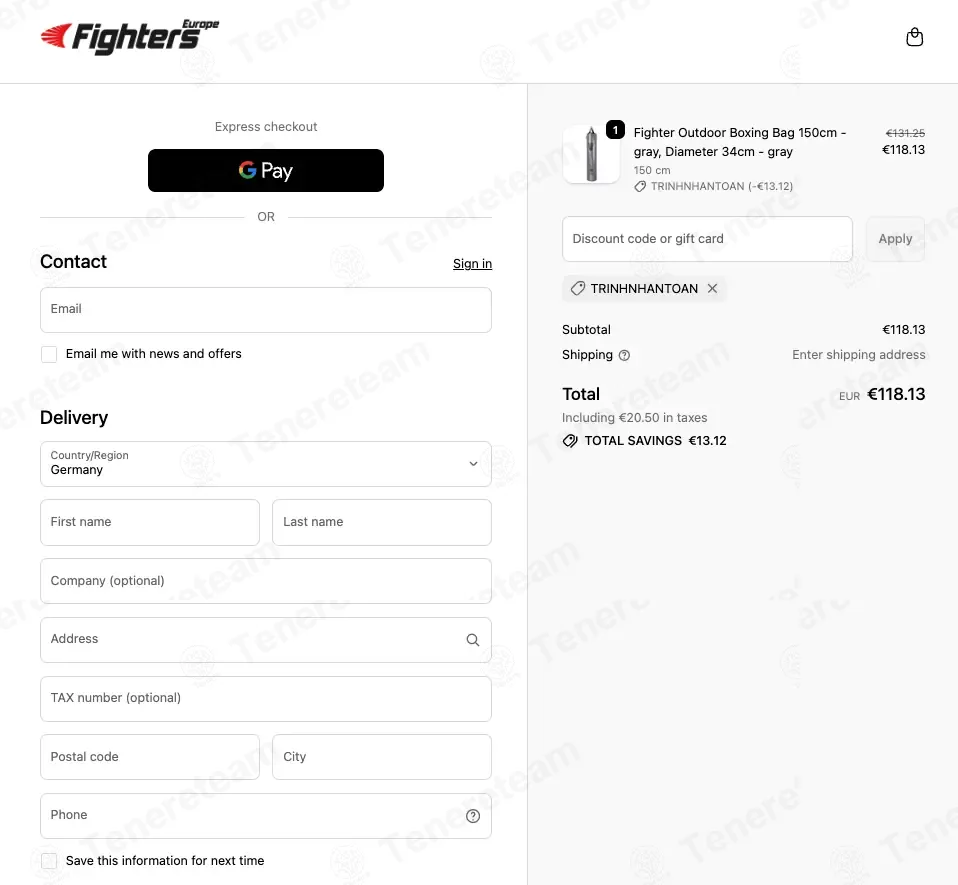The image size is (958, 885).
Task: Click the Postal code field
Action: (x=150, y=757)
